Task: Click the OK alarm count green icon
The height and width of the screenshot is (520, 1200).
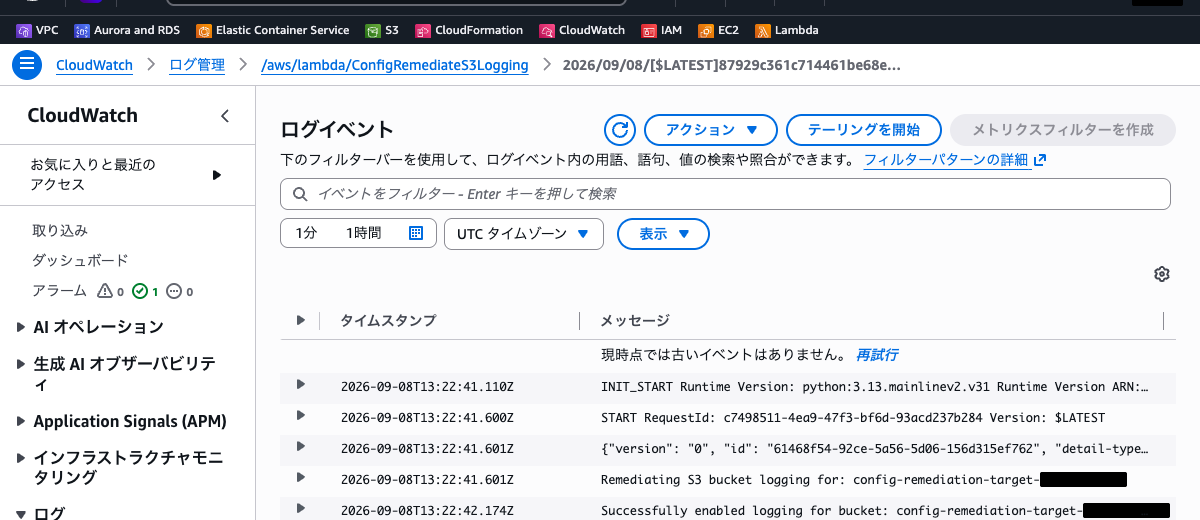Action: coord(140,291)
